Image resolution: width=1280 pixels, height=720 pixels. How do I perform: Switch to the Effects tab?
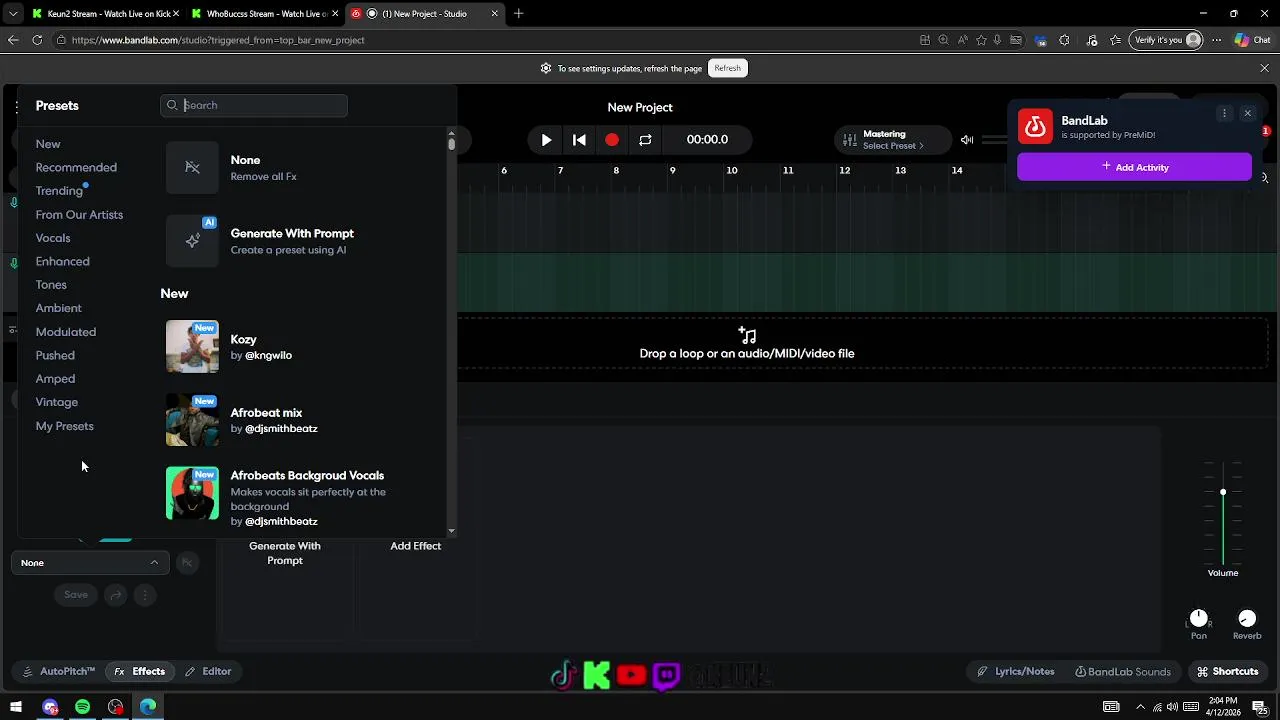pos(139,672)
